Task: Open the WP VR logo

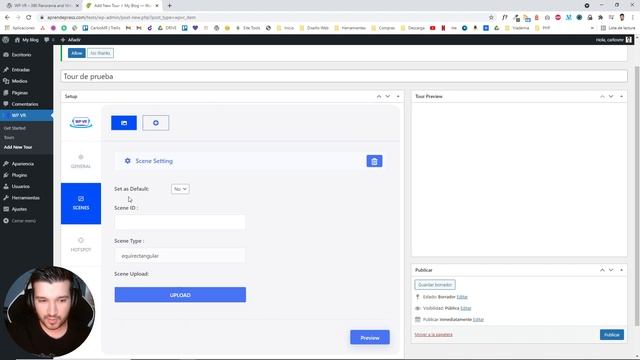Action: (81, 122)
